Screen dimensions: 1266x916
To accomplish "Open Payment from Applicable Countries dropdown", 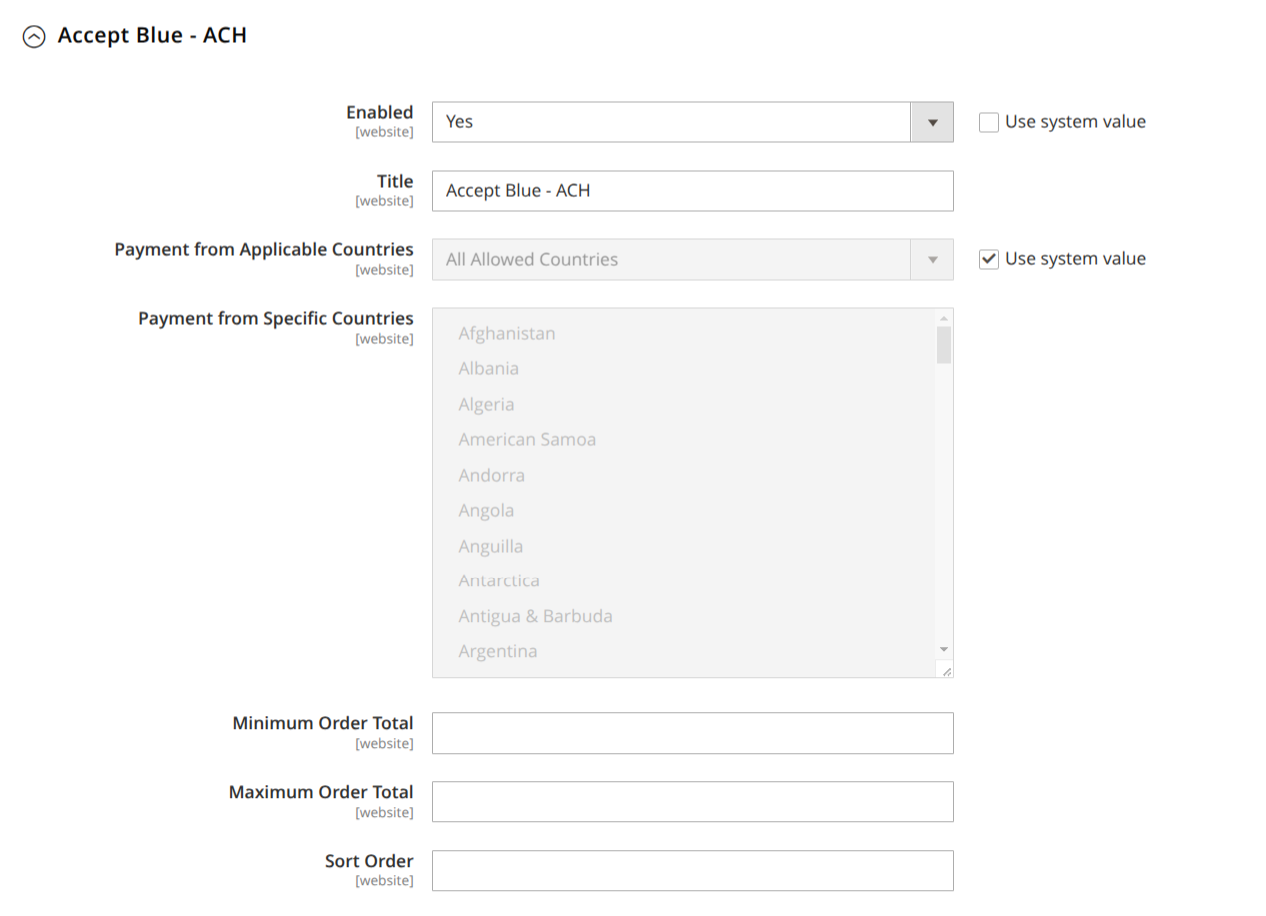I will click(x=691, y=260).
